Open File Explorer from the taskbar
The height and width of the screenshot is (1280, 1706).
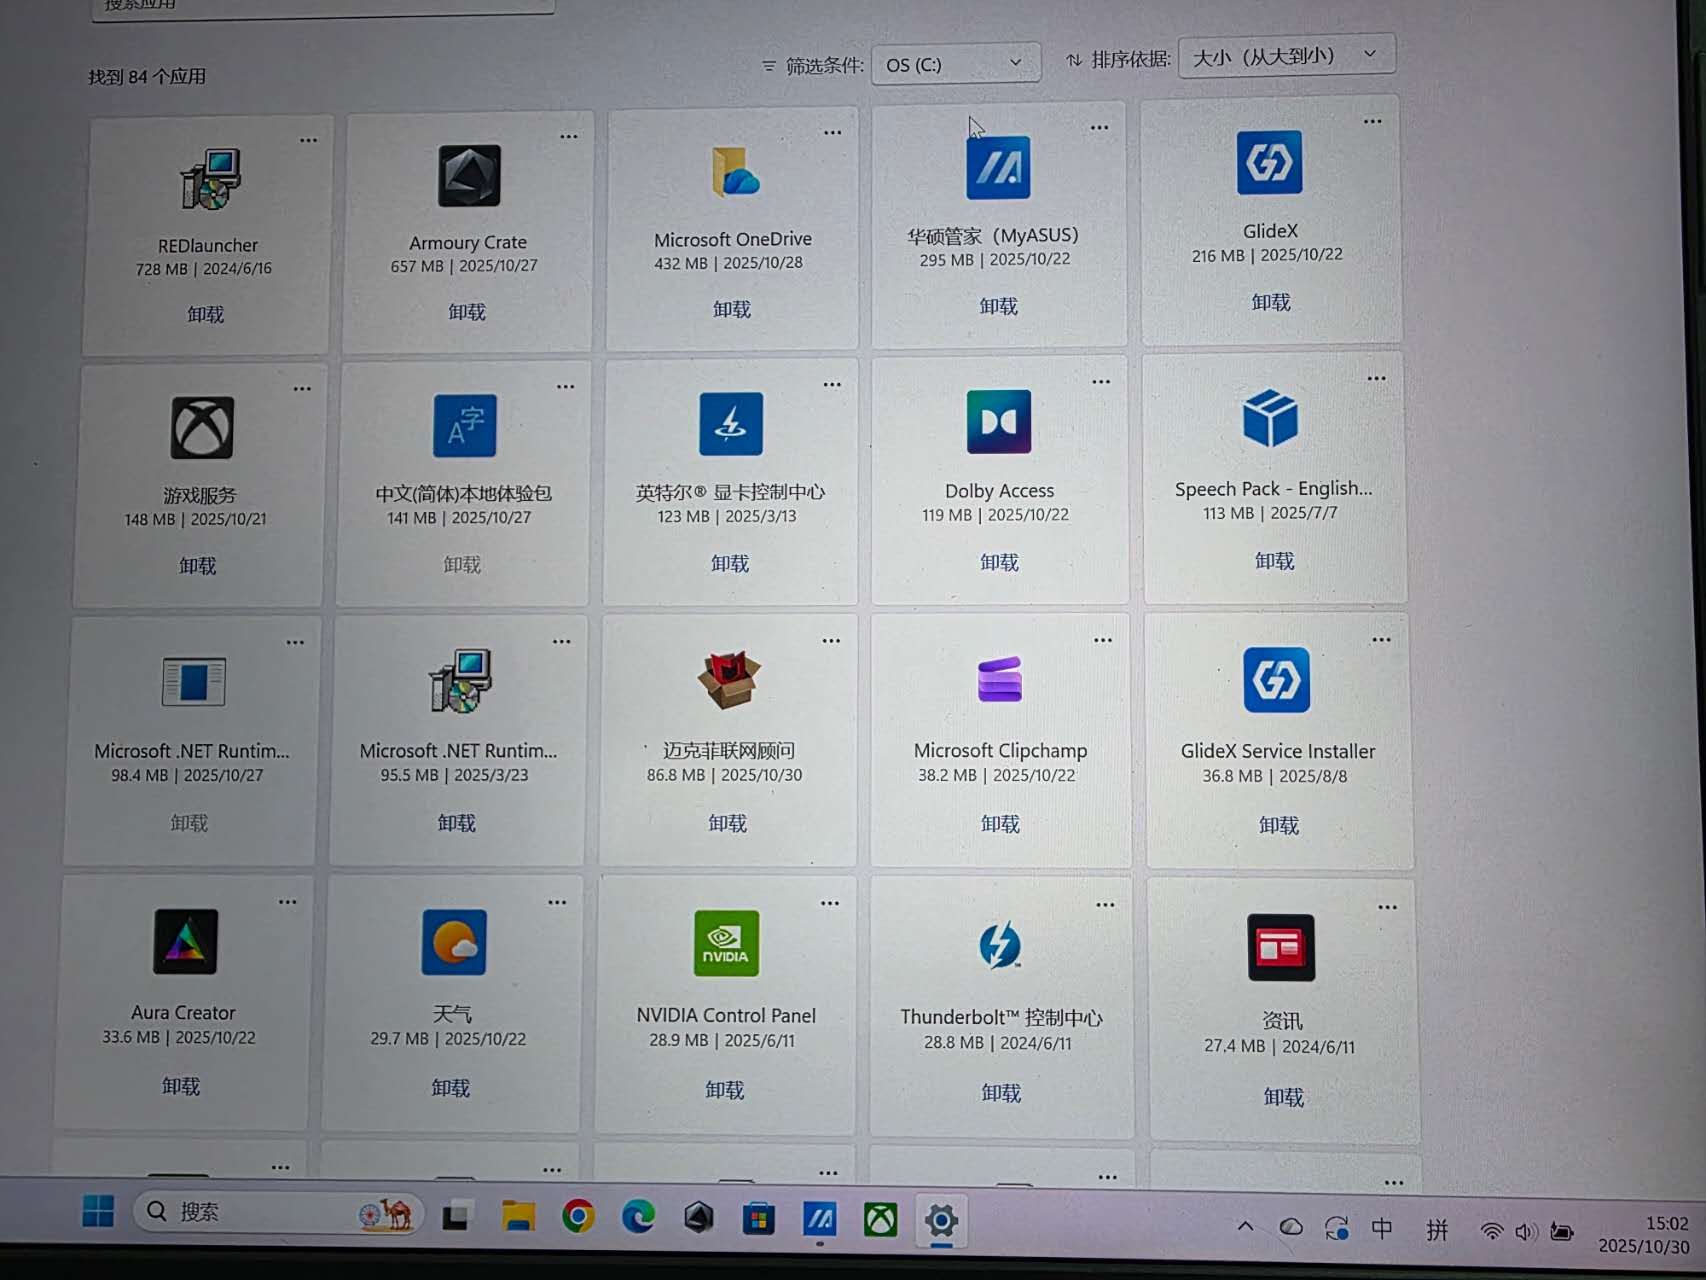pos(518,1215)
